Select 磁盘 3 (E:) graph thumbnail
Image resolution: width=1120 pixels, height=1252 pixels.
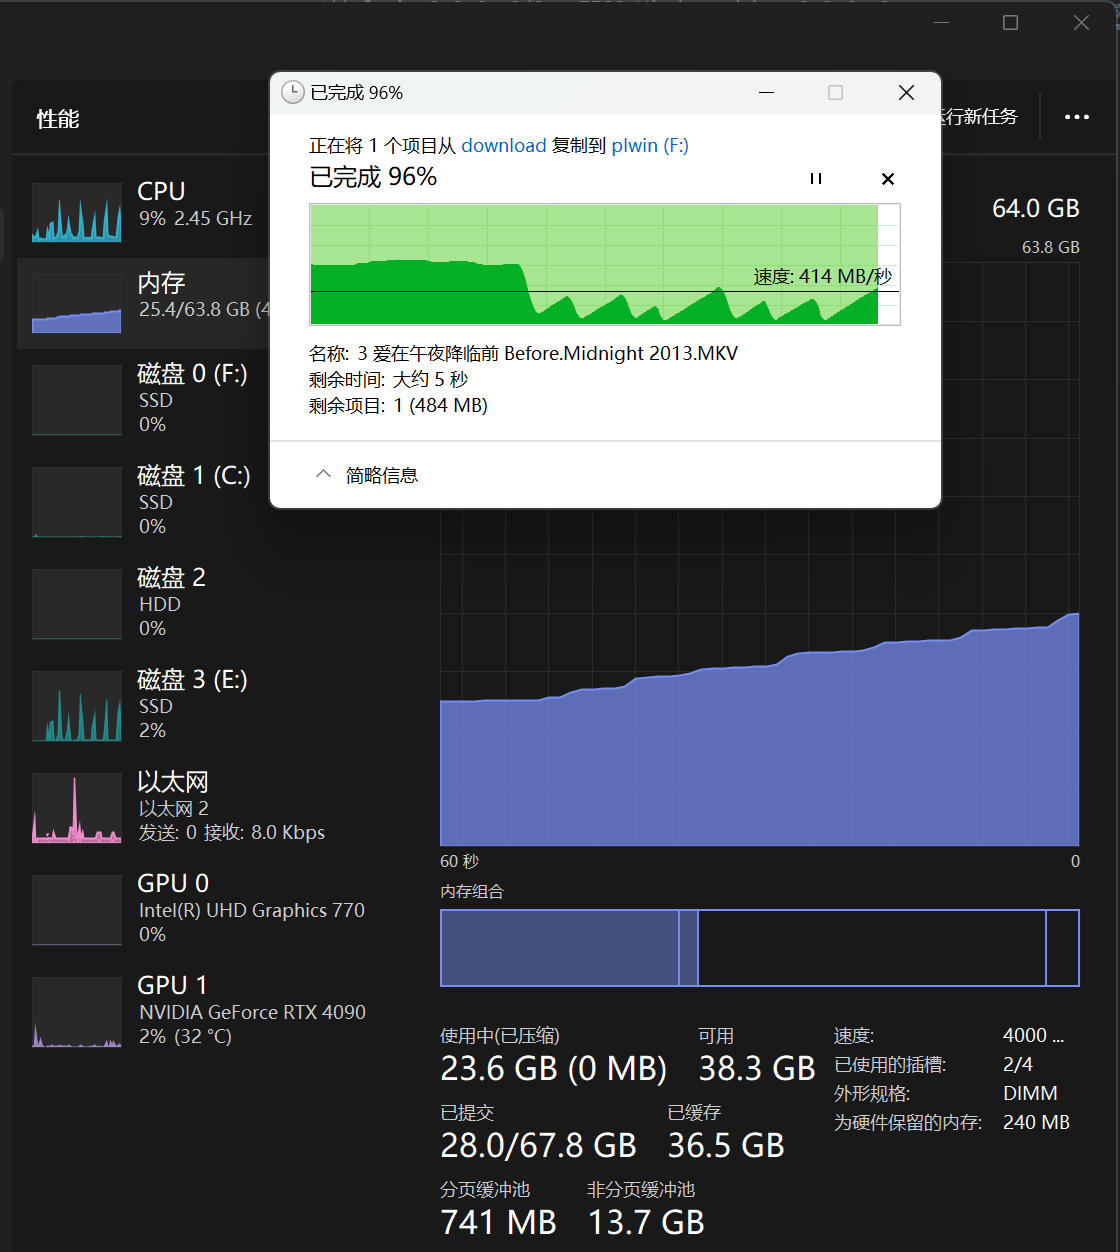click(x=77, y=706)
